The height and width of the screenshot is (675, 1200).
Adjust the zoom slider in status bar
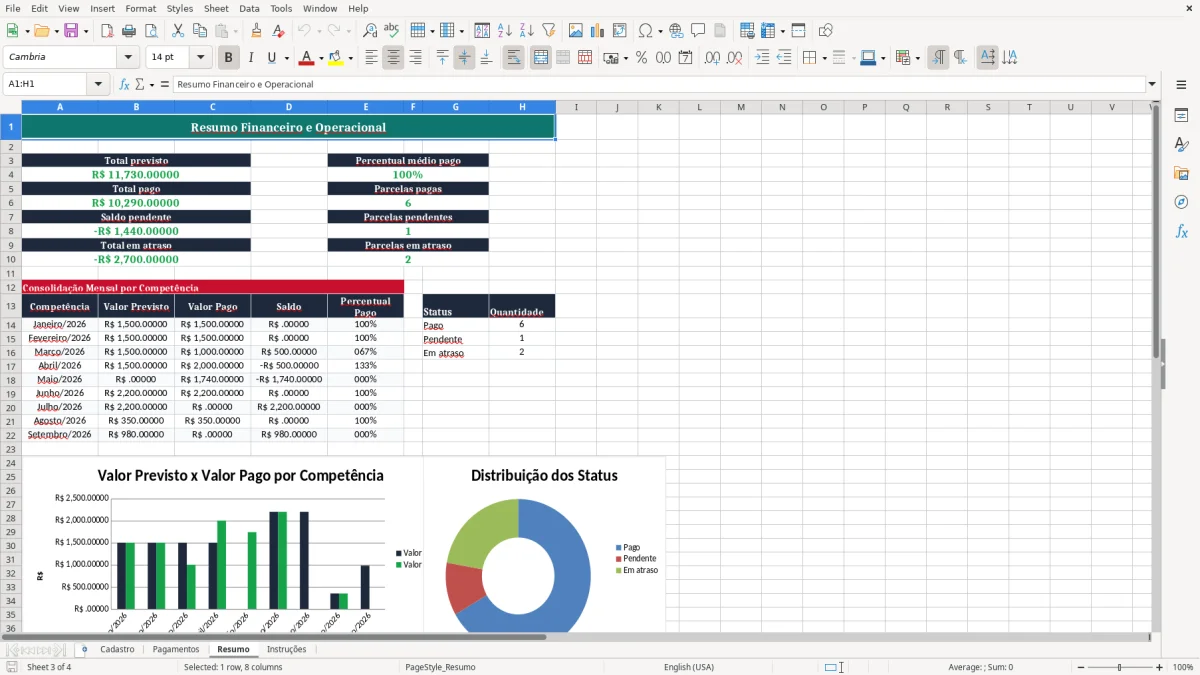1119,667
